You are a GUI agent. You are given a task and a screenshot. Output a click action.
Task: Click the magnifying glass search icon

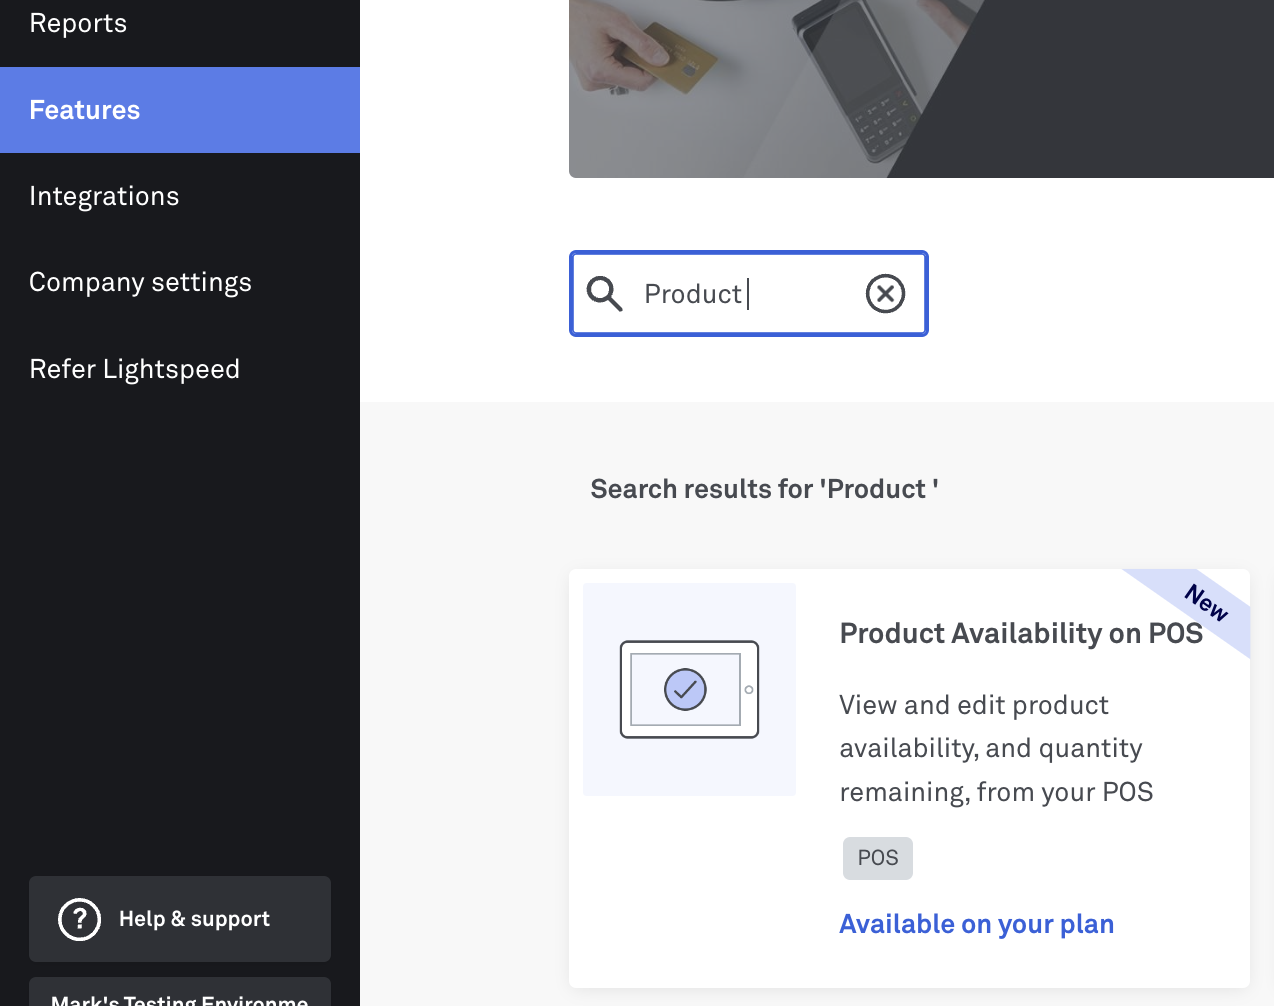(605, 294)
